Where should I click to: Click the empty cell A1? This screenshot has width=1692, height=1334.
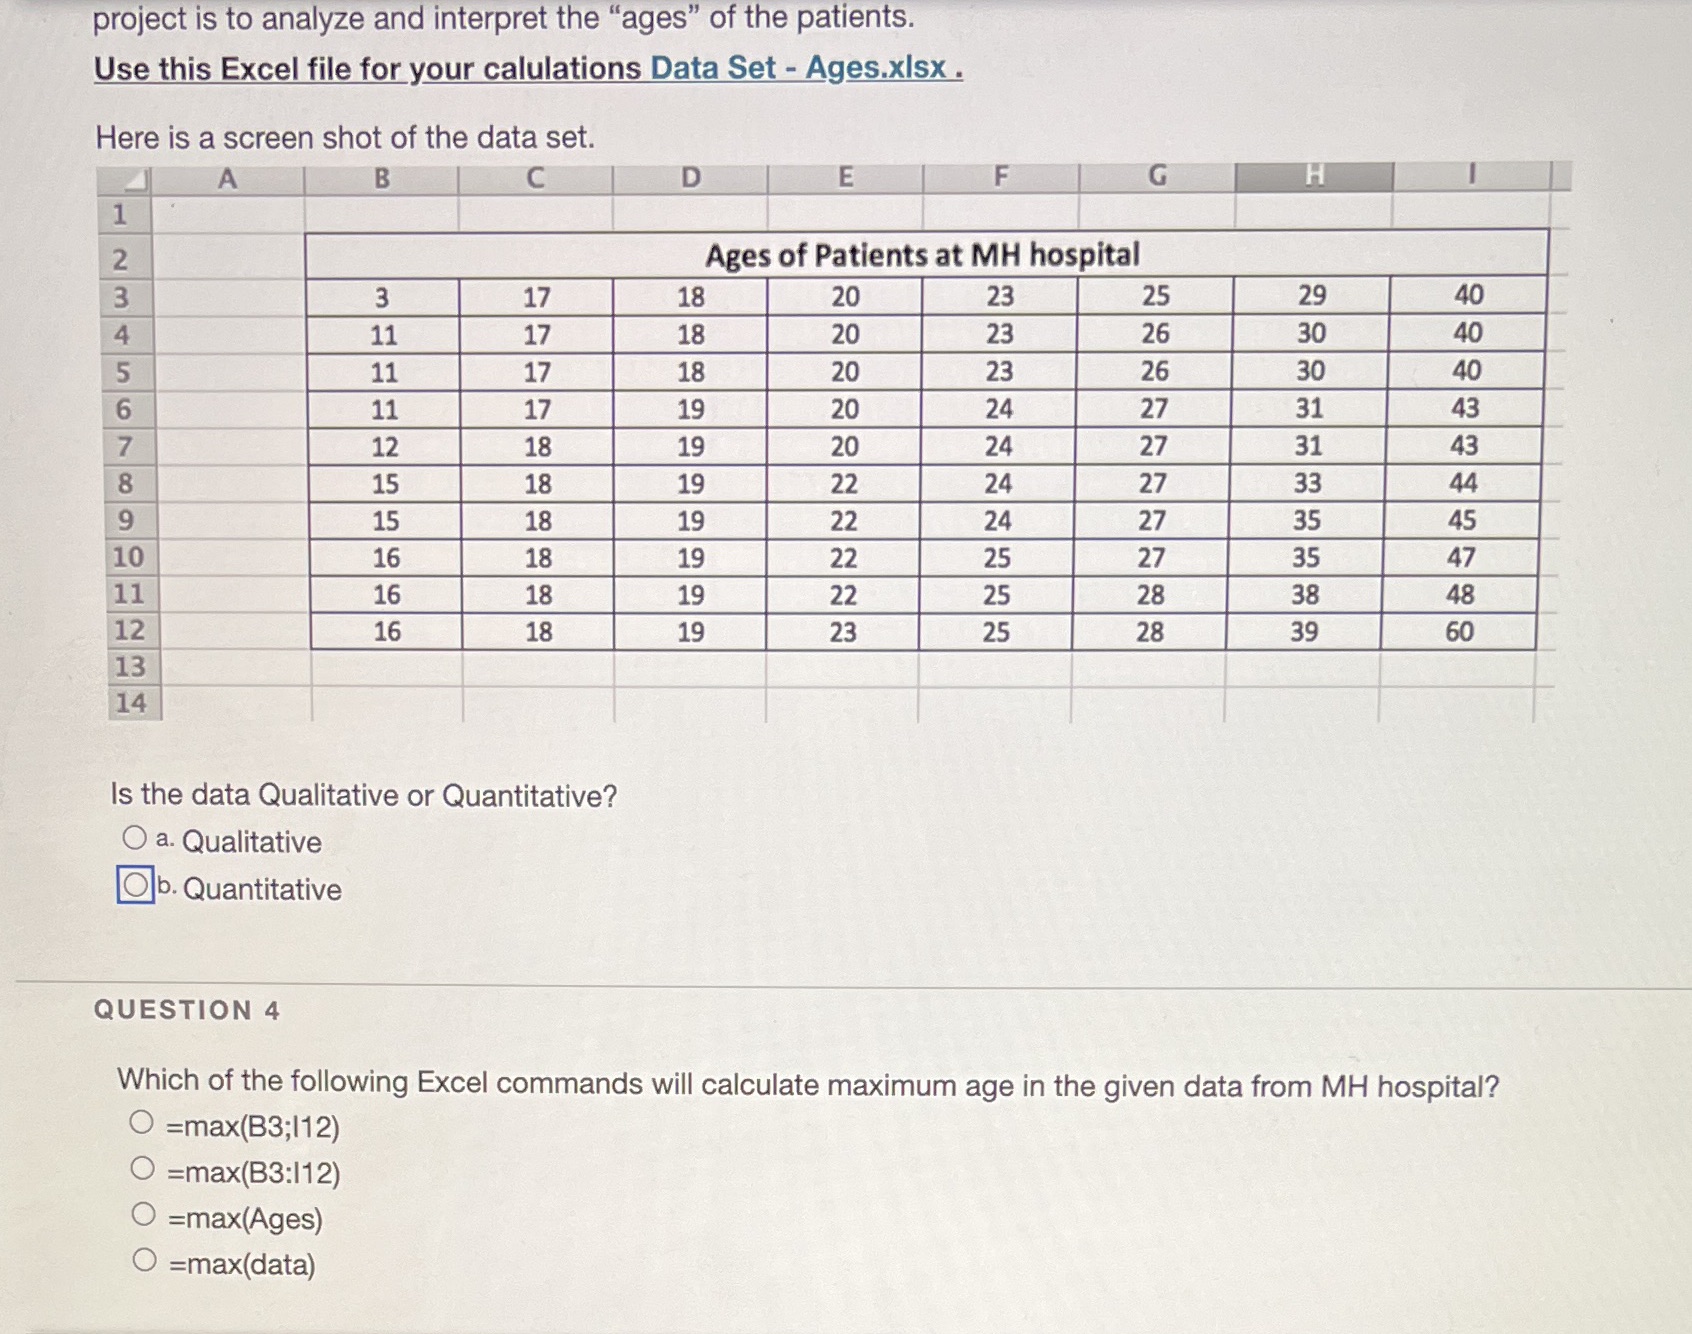227,213
